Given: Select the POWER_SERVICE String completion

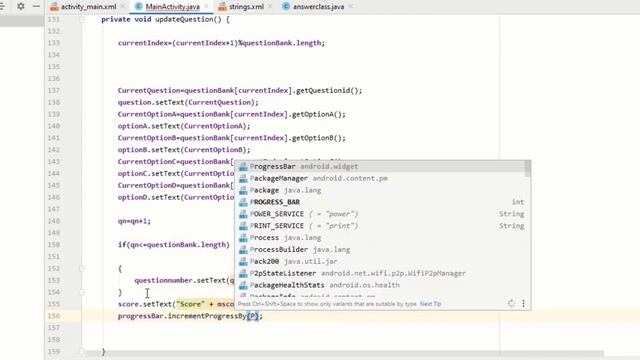Looking at the screenshot, I should point(380,214).
